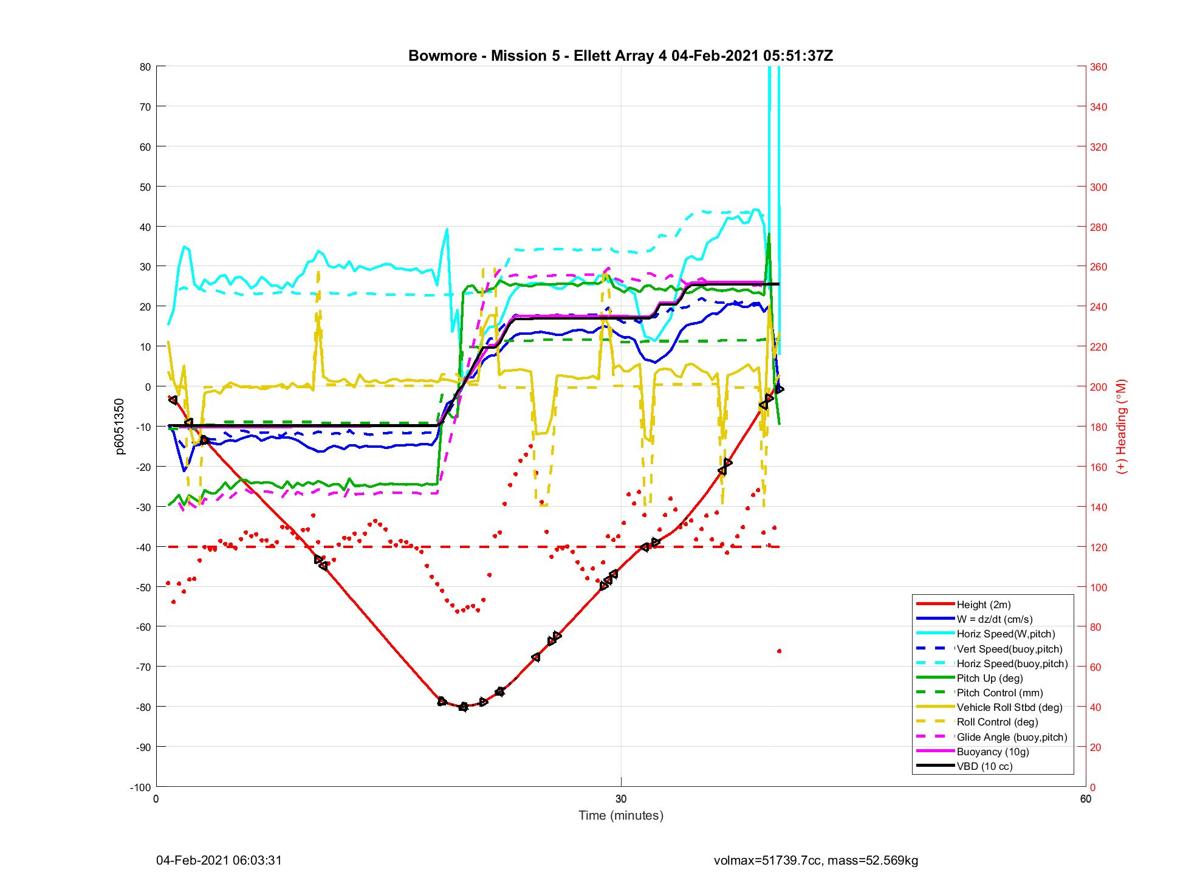The image size is (1200, 885).
Task: Select the left axis tick label "50"
Action: pyautogui.click(x=144, y=187)
